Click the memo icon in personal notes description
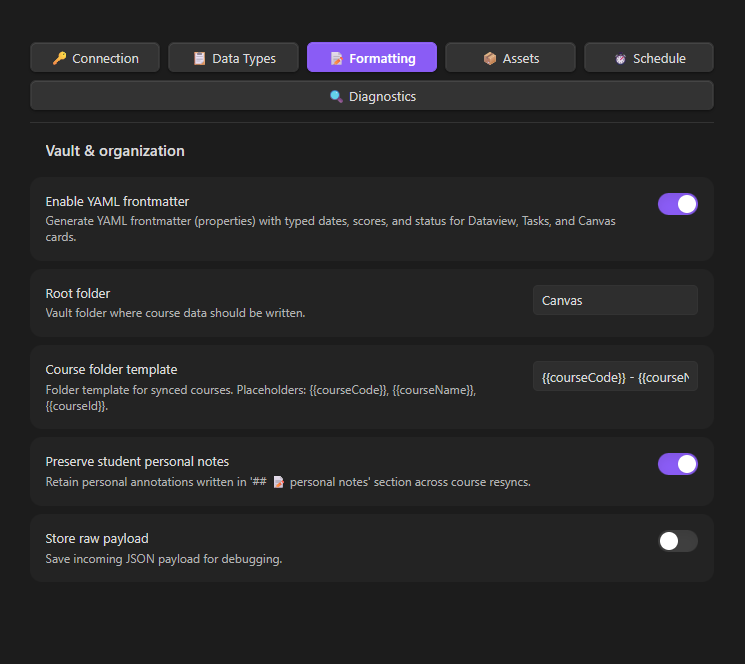The height and width of the screenshot is (664, 745). coord(279,482)
